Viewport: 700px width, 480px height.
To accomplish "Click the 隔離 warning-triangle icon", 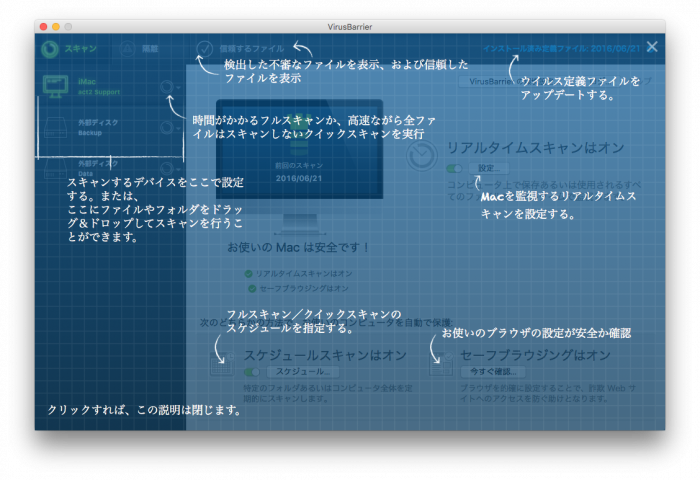I will point(128,49).
